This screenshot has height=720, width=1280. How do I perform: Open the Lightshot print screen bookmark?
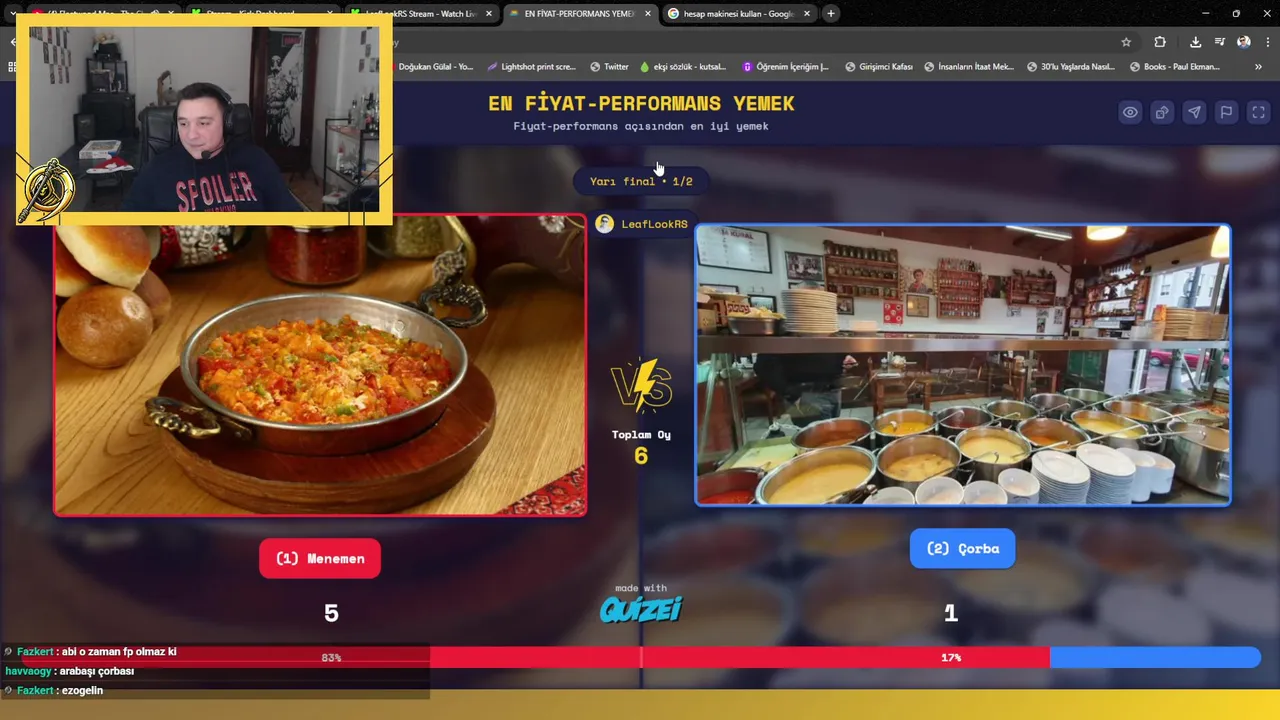(531, 67)
